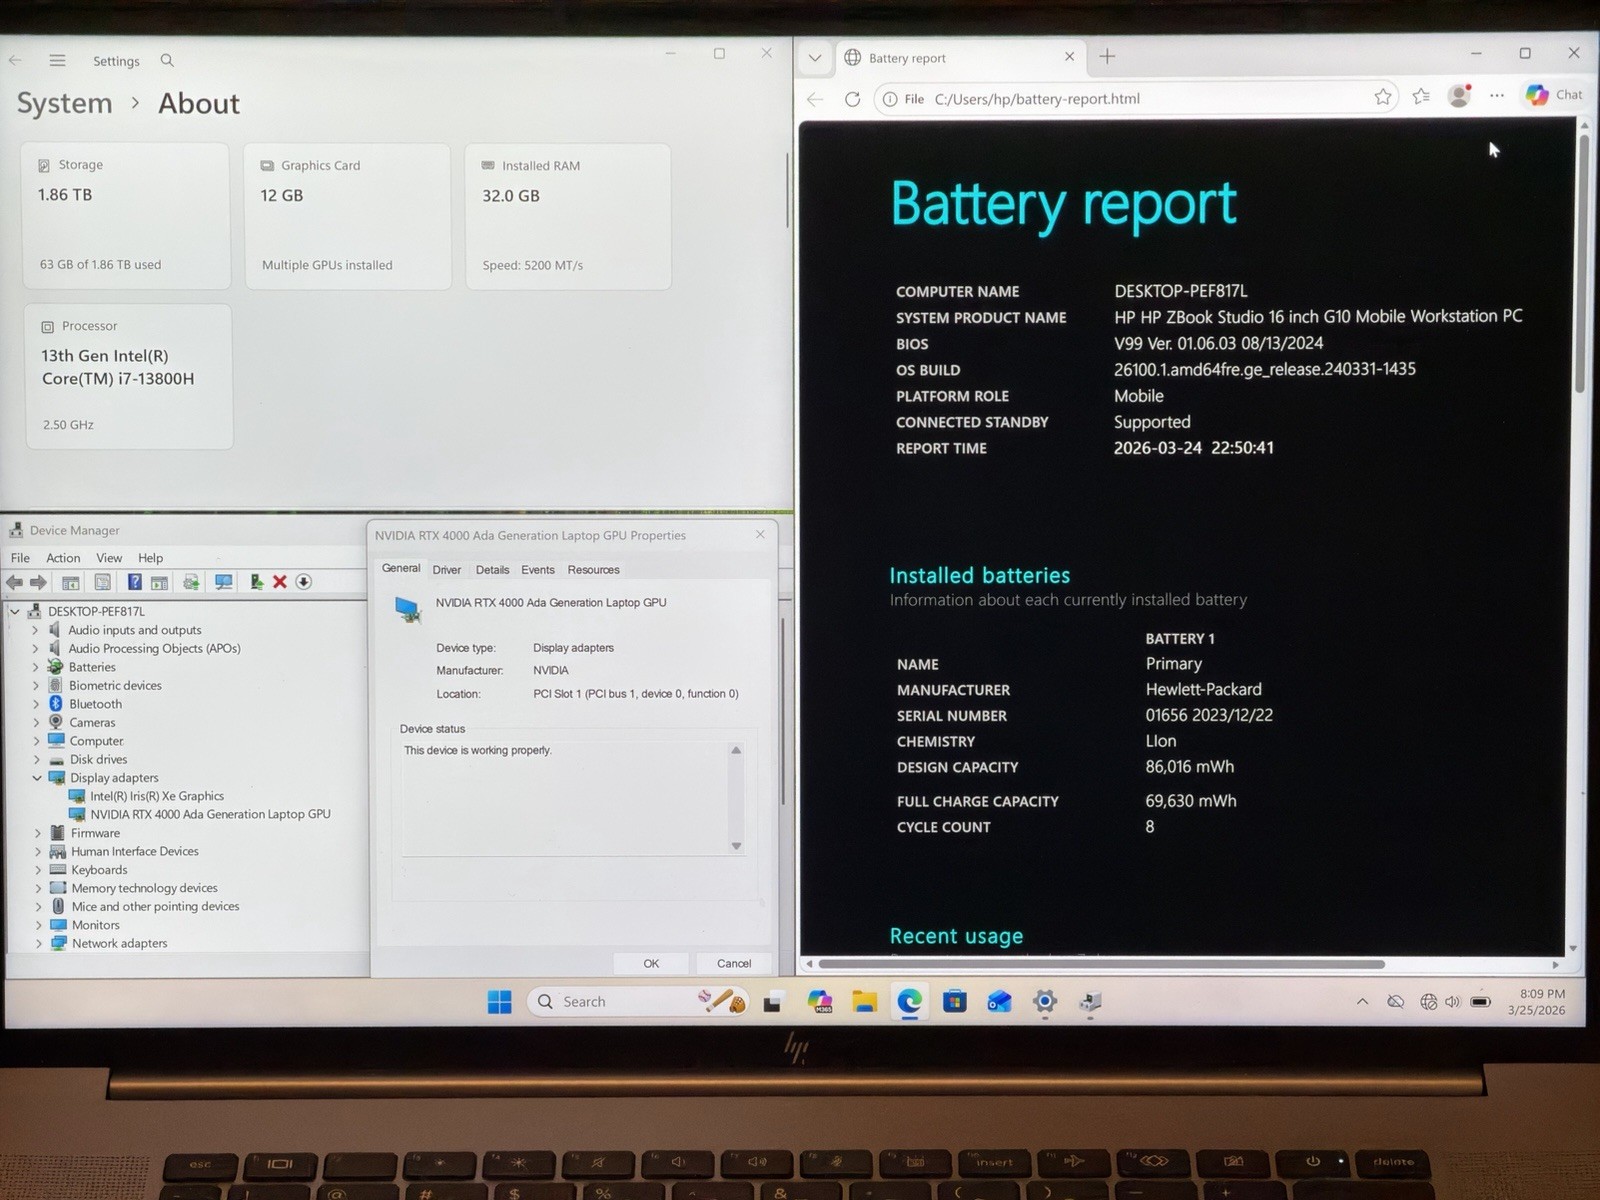The width and height of the screenshot is (1600, 1200).
Task: Switch to Resources tab in GPU Properties
Action: [594, 570]
